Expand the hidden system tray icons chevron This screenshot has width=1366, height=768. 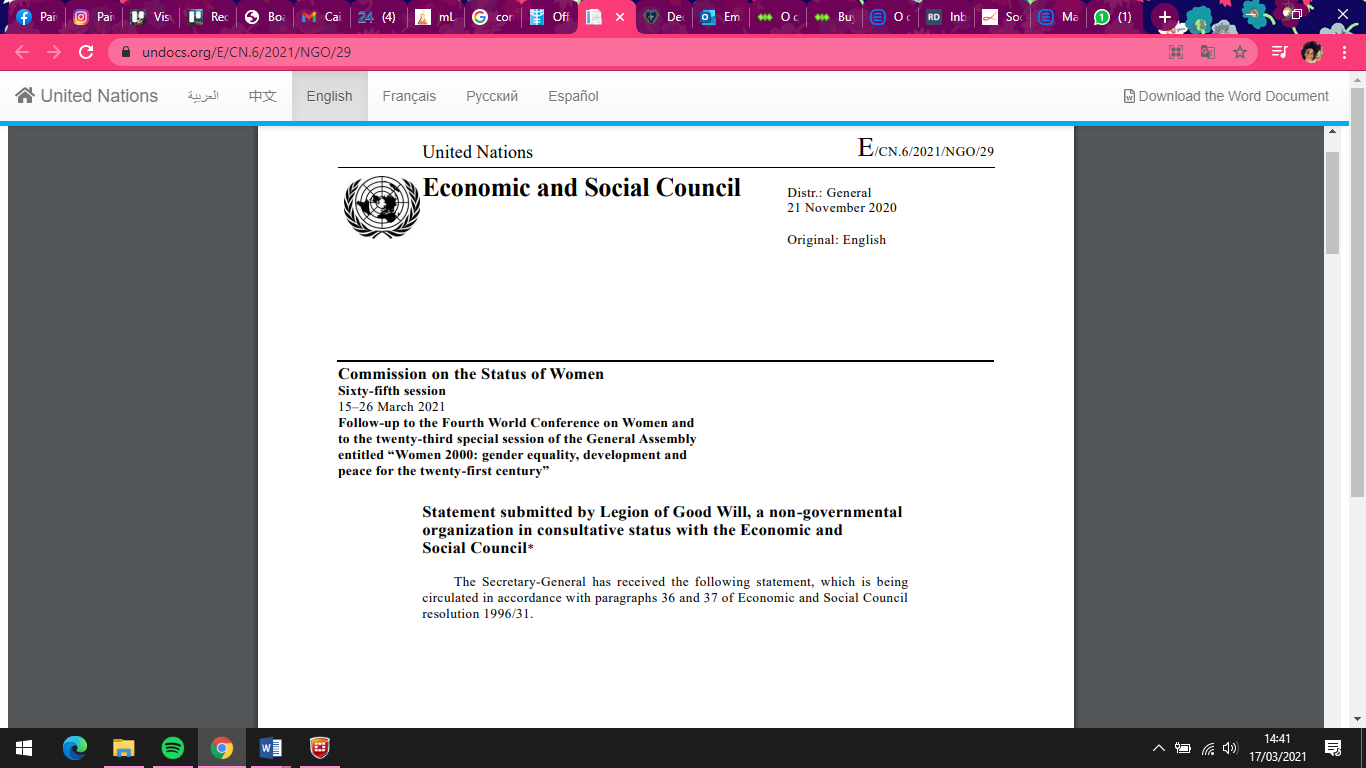coord(1158,748)
